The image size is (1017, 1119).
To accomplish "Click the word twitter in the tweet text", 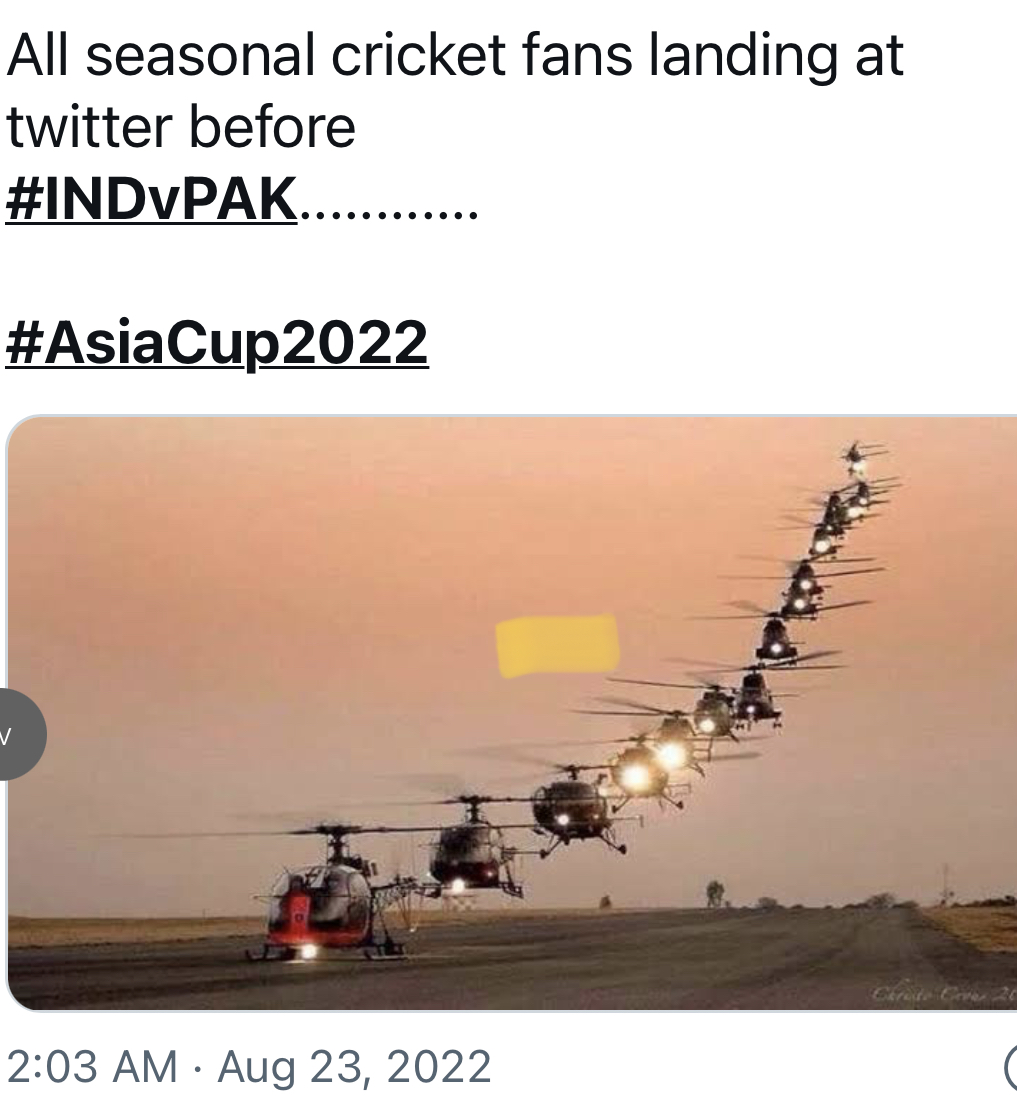I will [89, 127].
